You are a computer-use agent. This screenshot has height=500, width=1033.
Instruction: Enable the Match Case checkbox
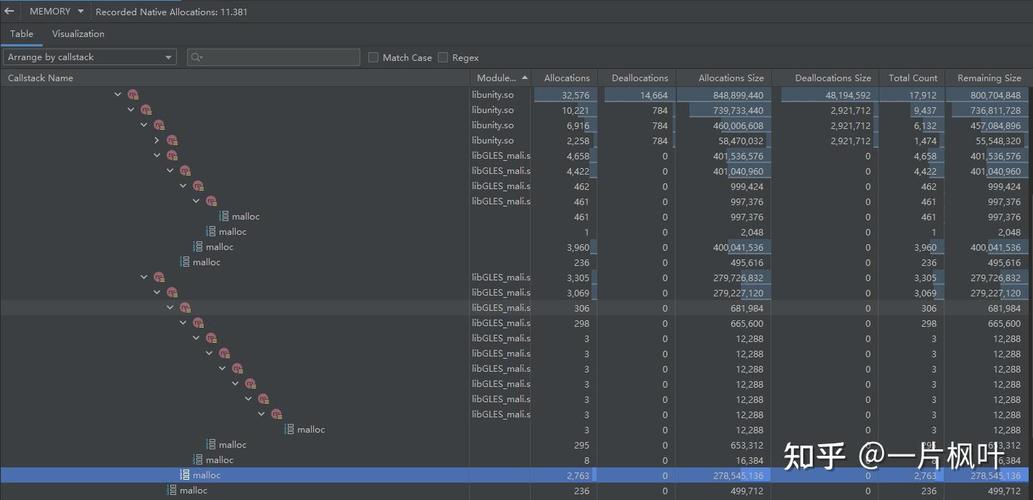[x=374, y=57]
